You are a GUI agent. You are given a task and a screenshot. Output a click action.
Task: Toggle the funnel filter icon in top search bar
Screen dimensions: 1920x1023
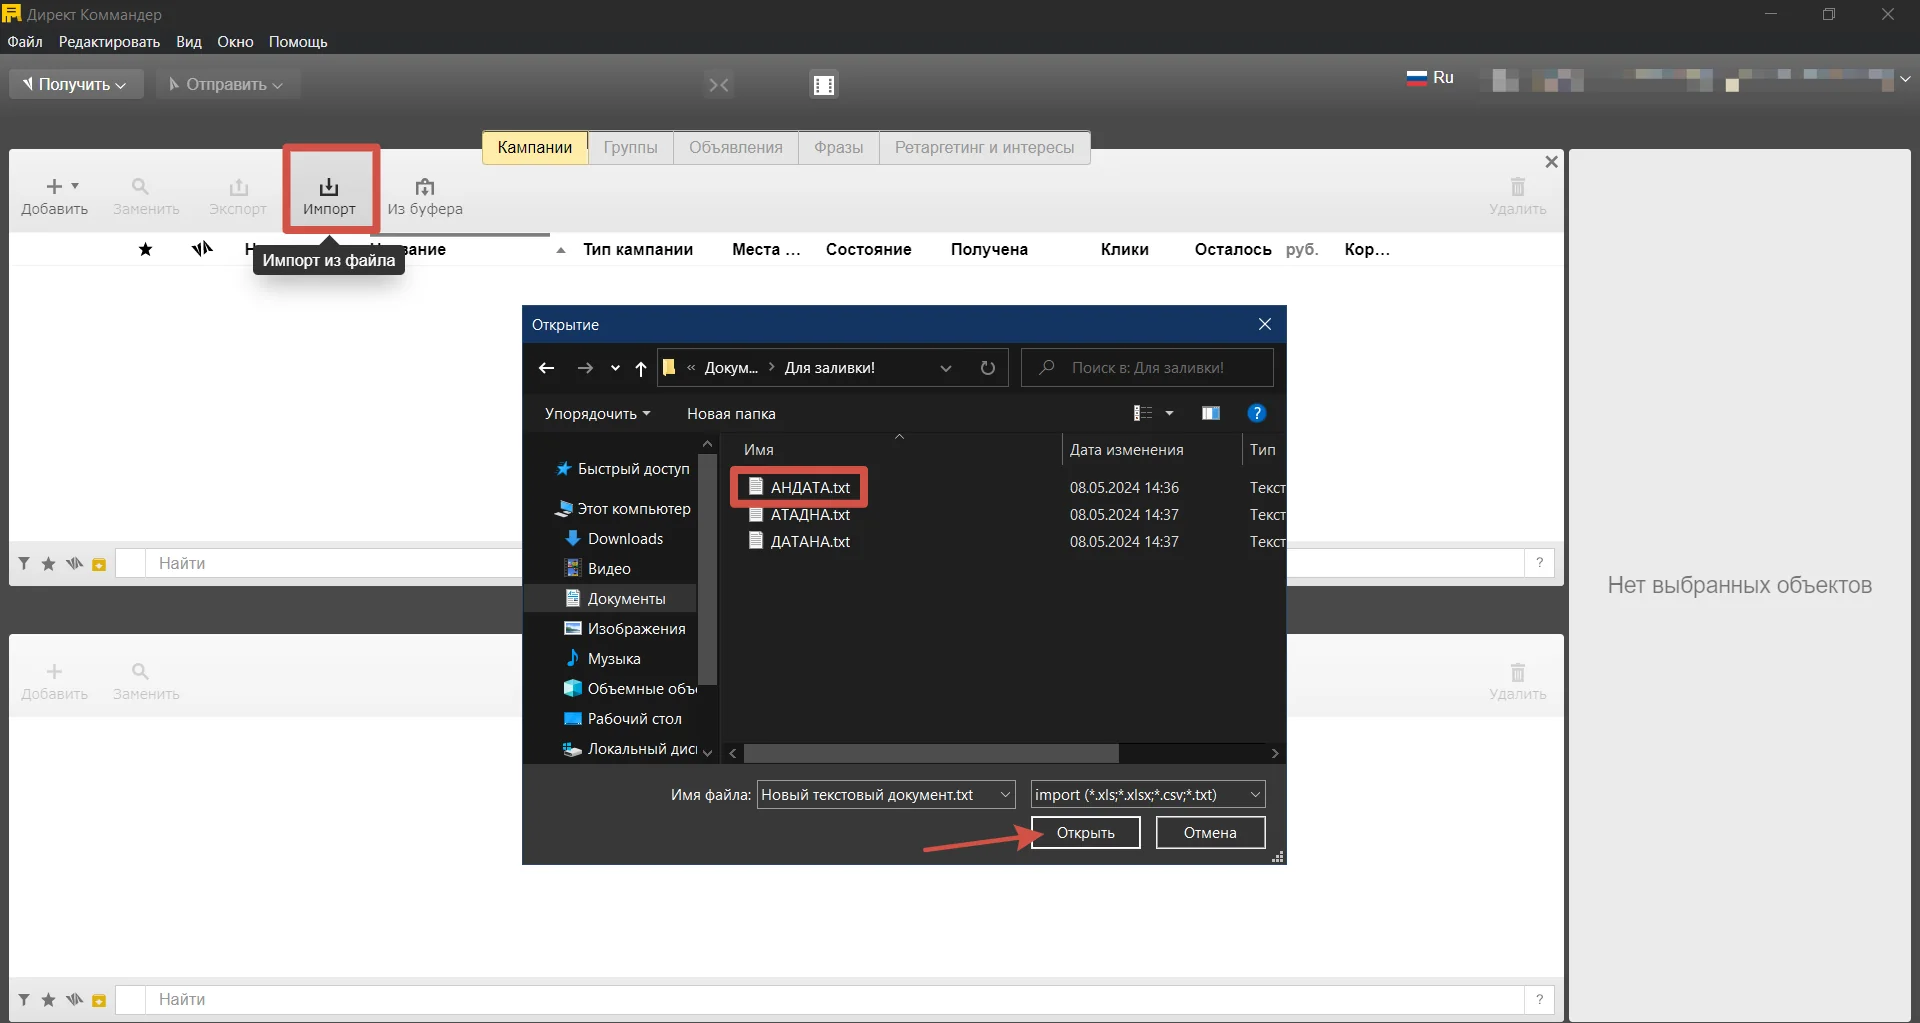click(x=24, y=564)
